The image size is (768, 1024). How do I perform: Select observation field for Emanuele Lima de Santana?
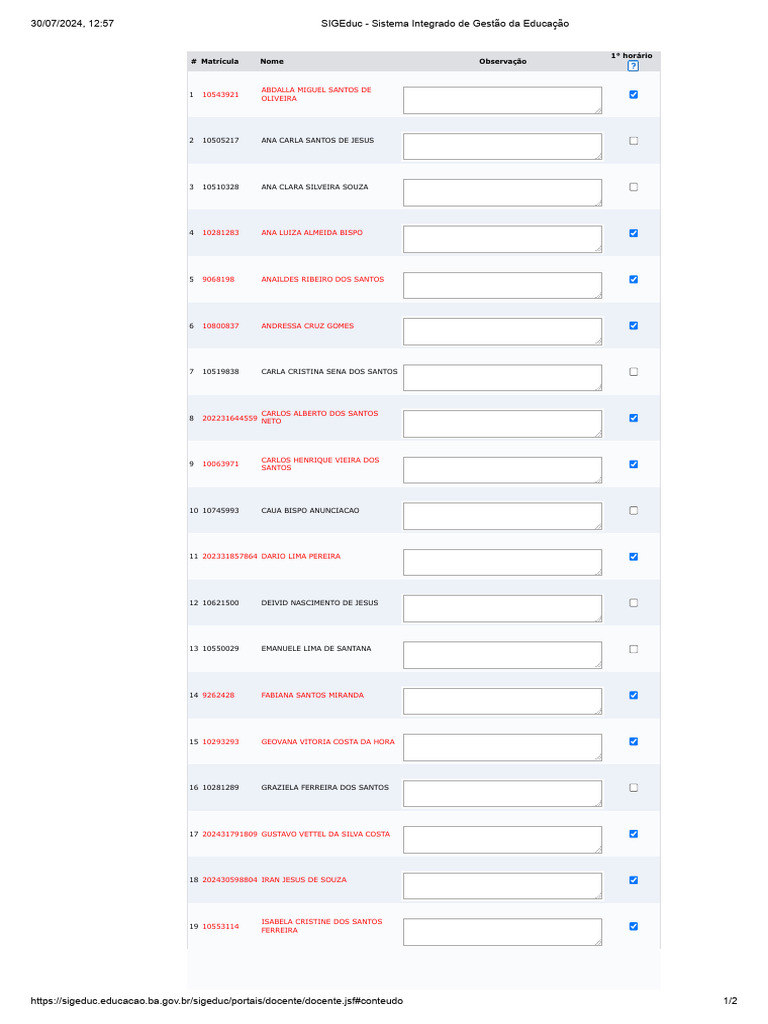coord(502,655)
